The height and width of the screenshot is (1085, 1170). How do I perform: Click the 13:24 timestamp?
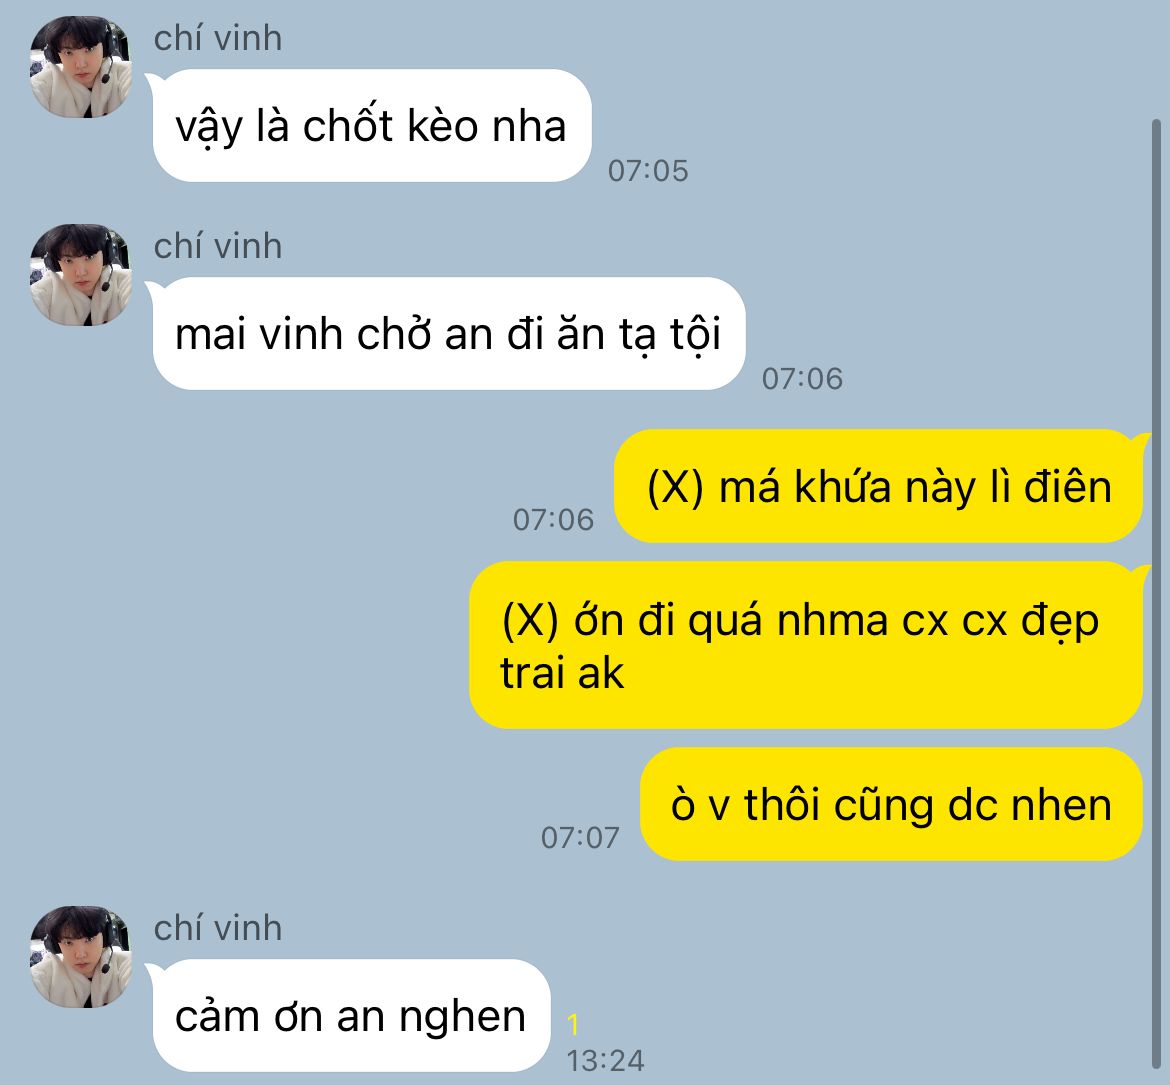[605, 1060]
